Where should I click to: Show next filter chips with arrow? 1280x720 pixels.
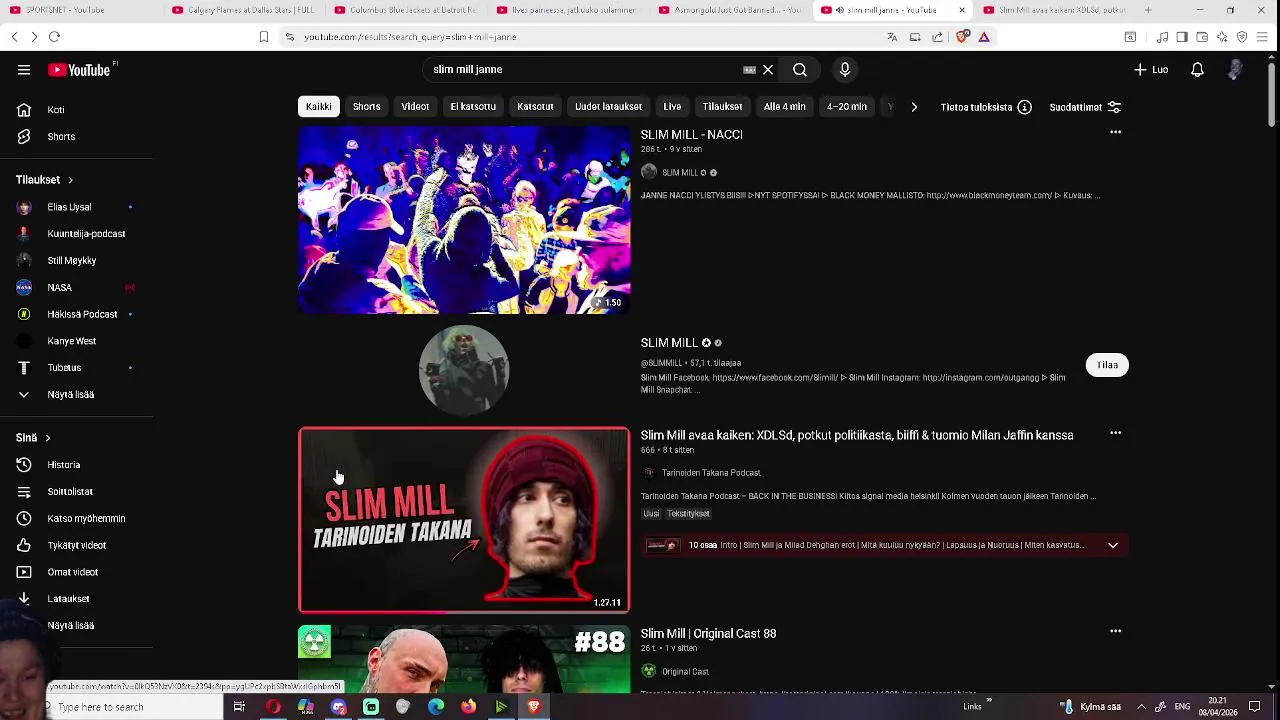click(914, 107)
